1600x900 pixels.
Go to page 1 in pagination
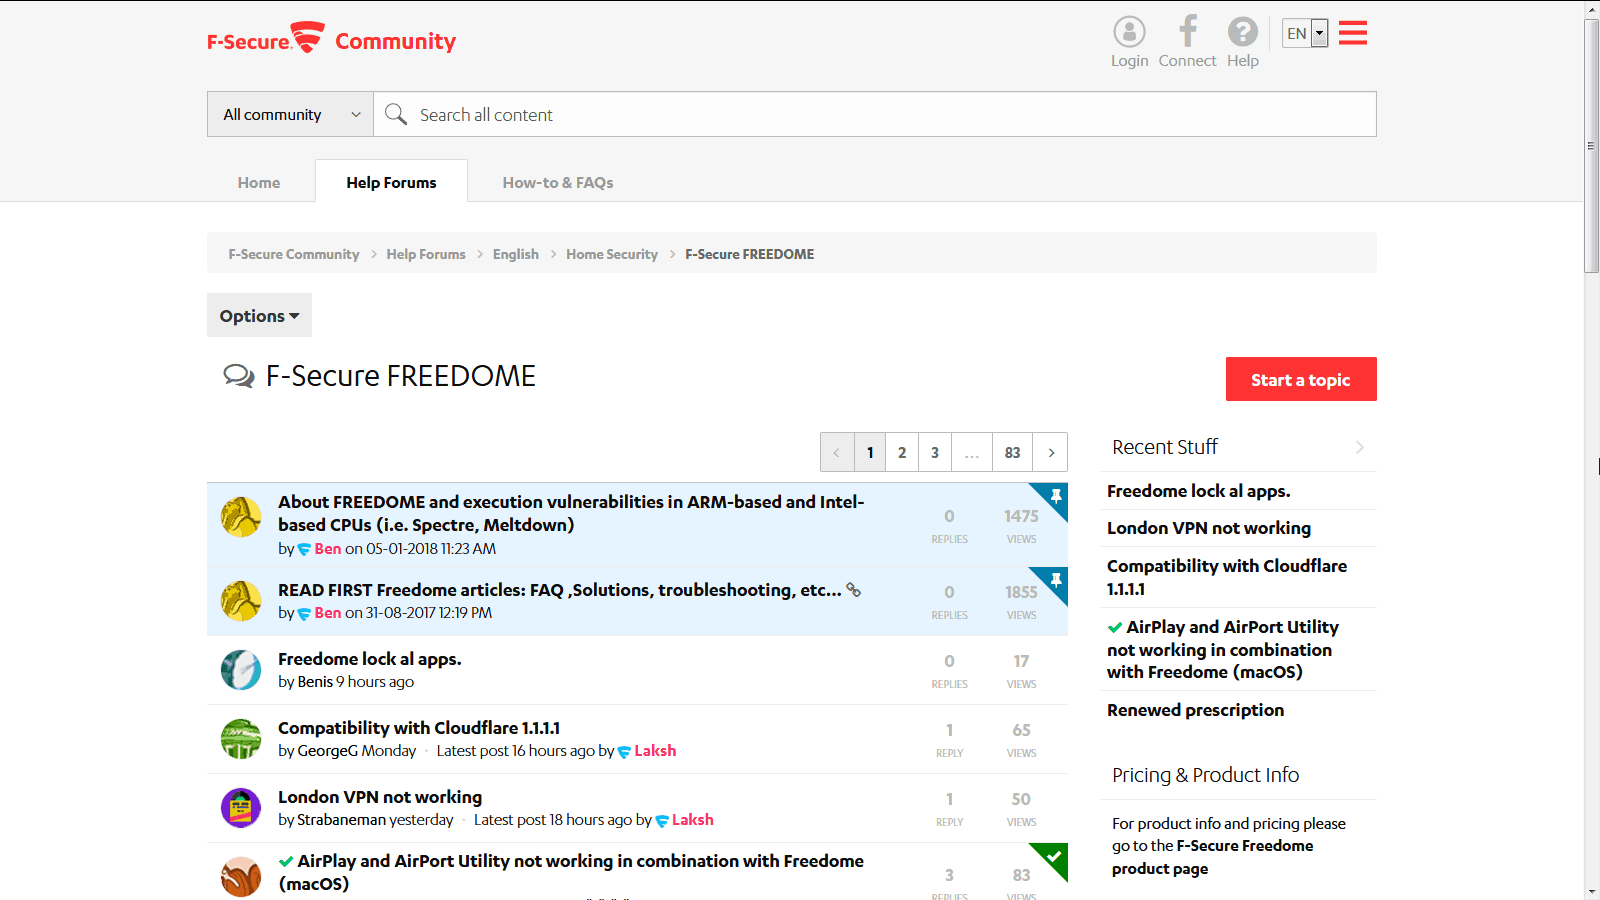click(x=870, y=452)
